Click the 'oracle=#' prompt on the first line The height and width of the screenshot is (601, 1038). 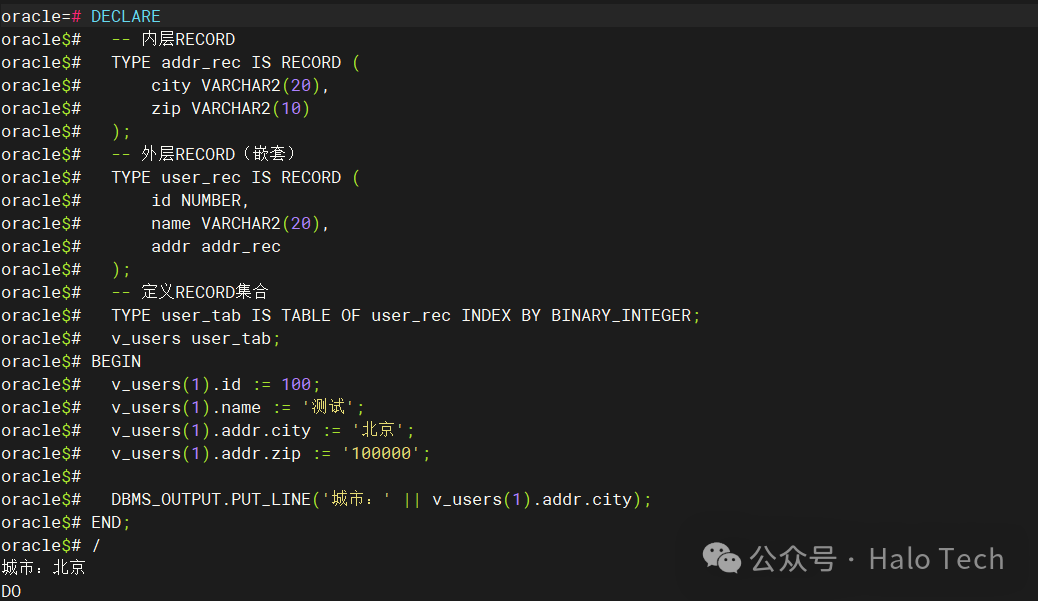point(41,16)
